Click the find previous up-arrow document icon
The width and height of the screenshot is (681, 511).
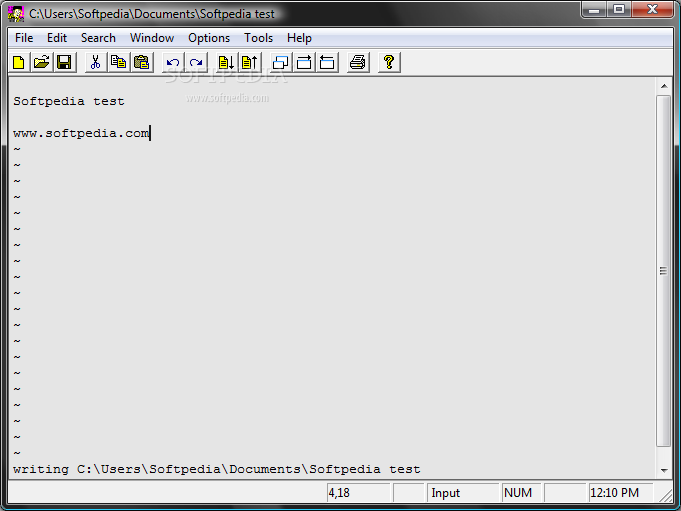click(x=249, y=63)
